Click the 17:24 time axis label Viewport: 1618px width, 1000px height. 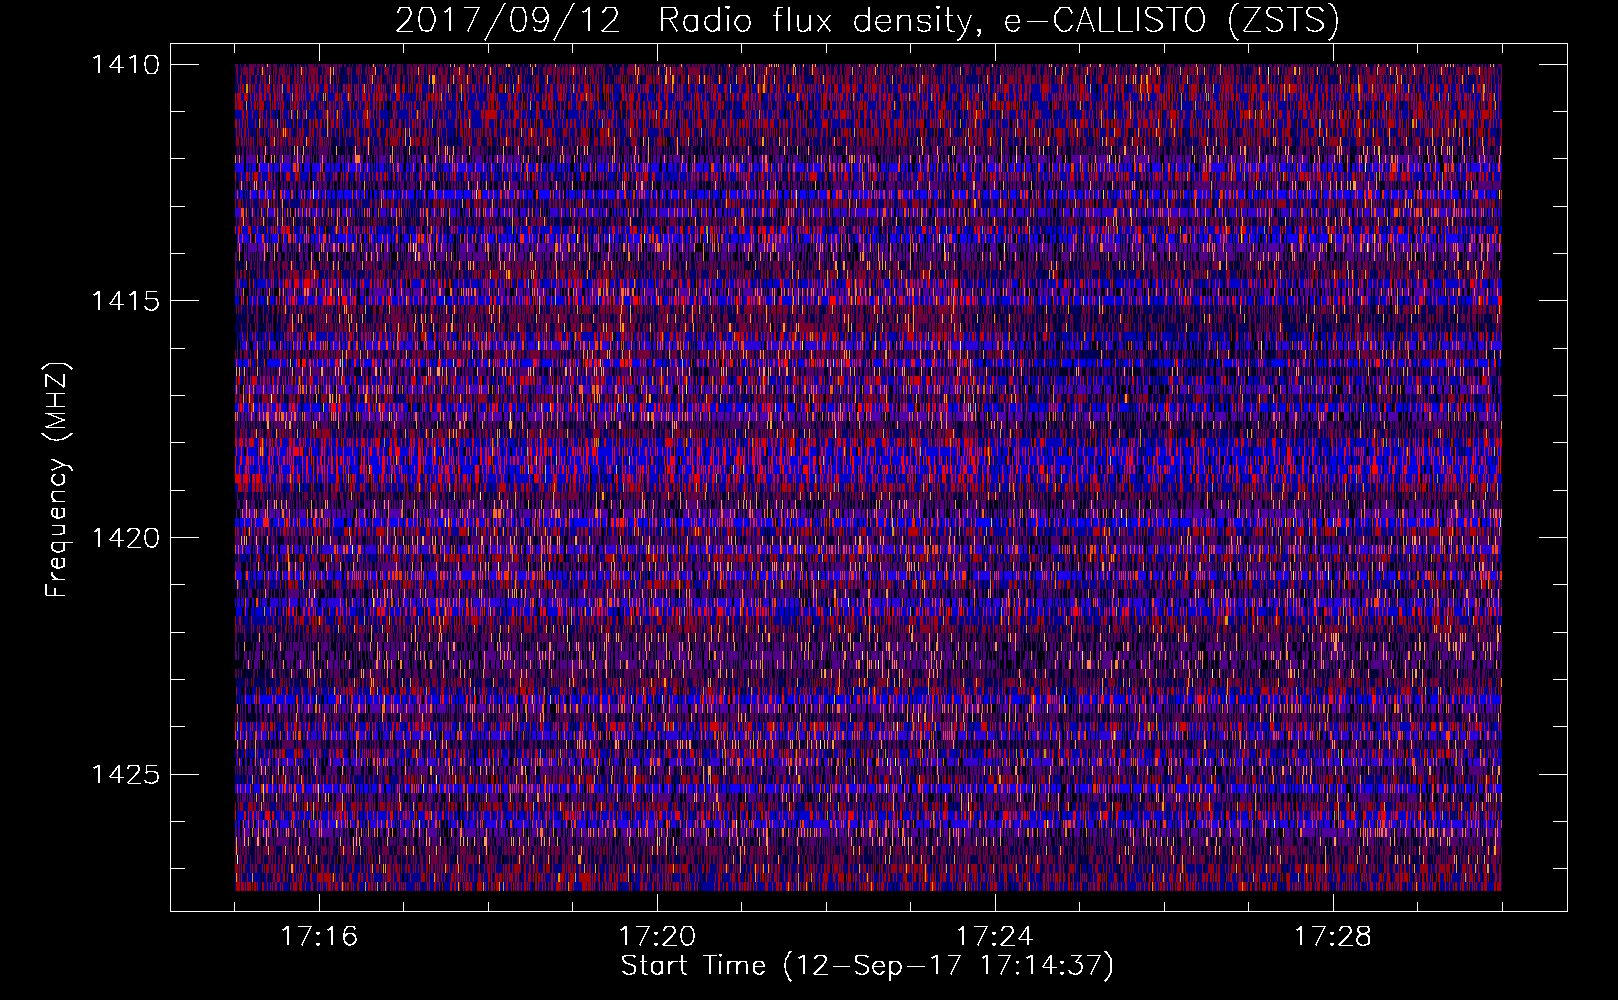click(995, 937)
